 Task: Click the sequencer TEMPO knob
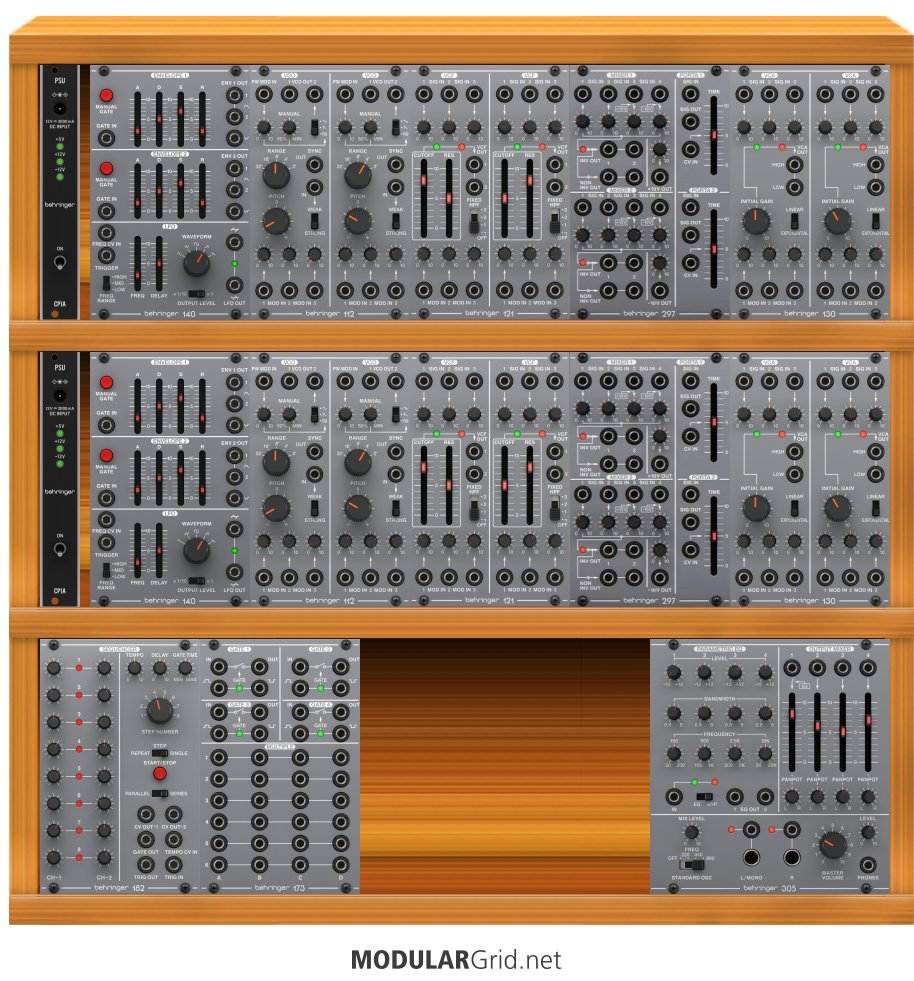click(x=134, y=668)
